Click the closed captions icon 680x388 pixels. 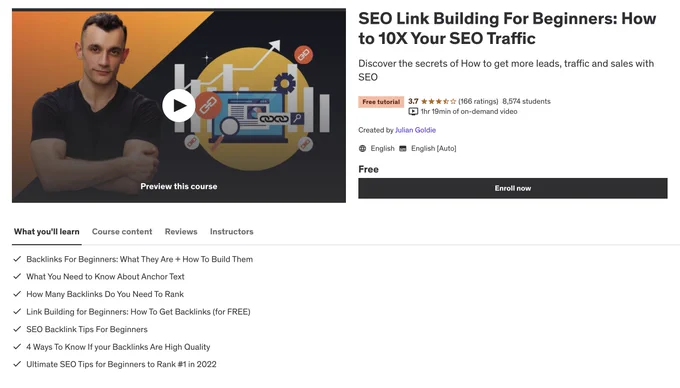[x=403, y=149]
